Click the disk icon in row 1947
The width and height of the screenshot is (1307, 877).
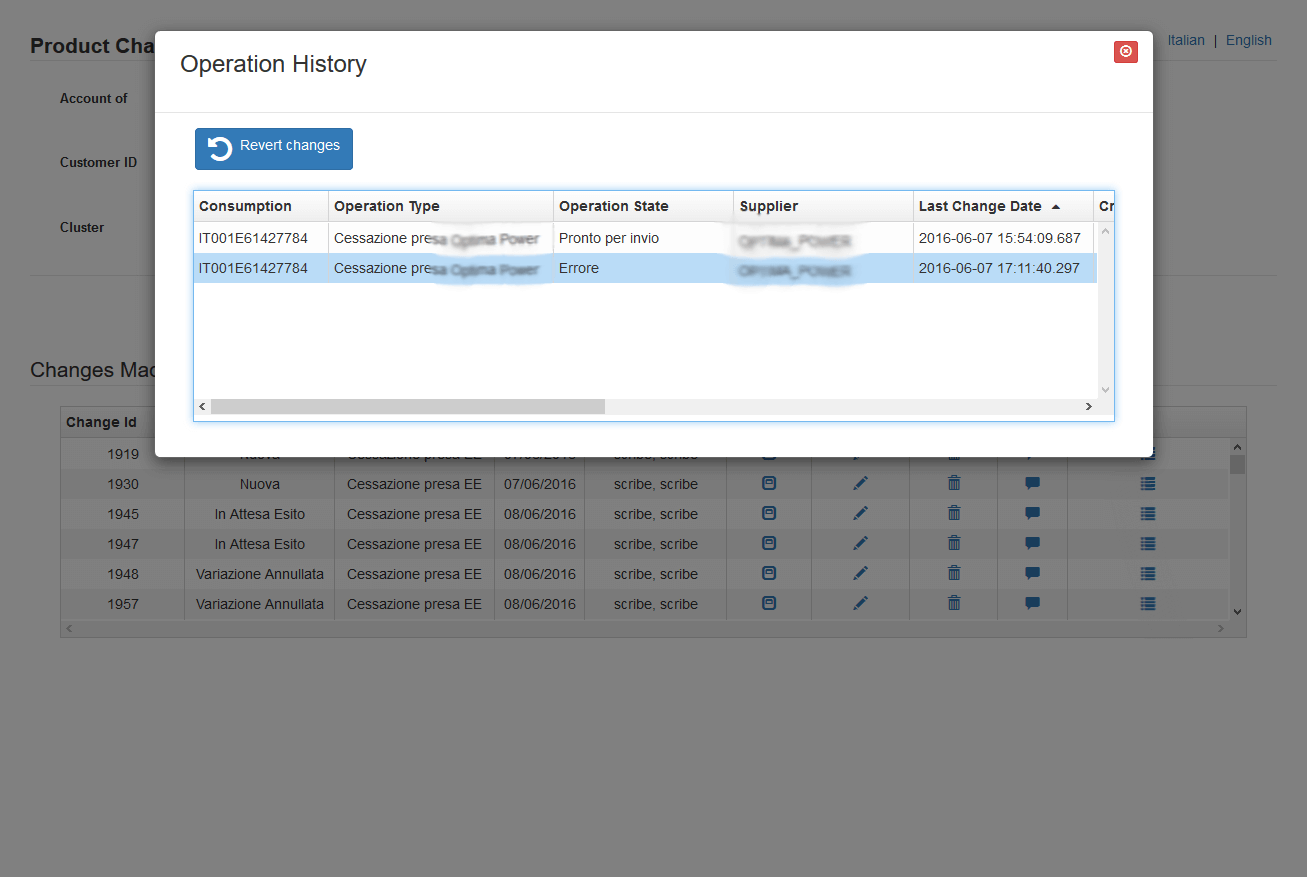769,544
